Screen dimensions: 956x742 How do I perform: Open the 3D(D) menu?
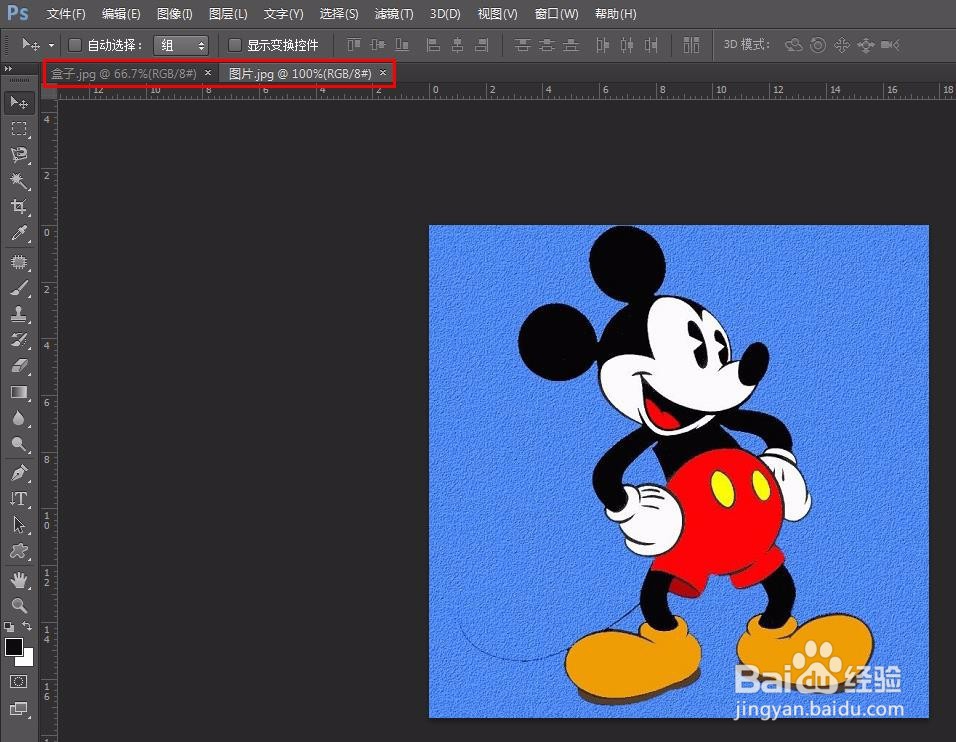(445, 13)
